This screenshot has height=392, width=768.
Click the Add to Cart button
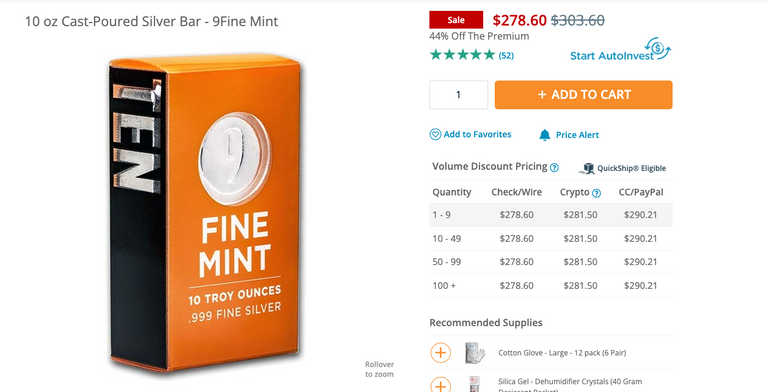(583, 95)
